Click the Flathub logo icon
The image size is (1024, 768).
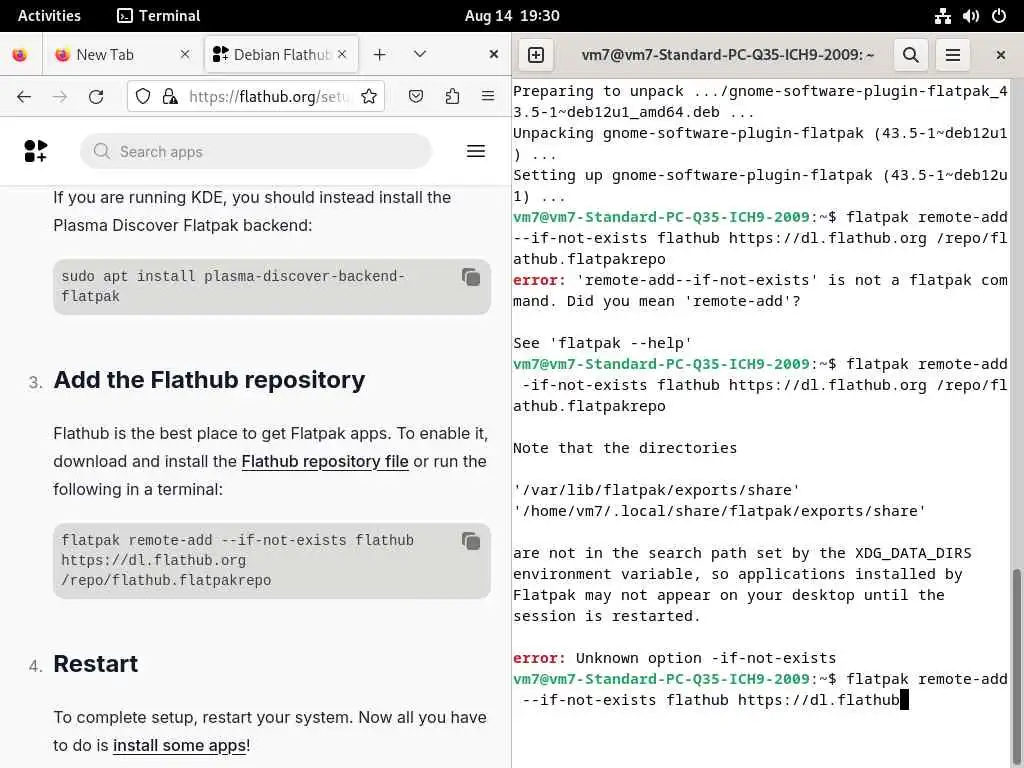point(36,151)
